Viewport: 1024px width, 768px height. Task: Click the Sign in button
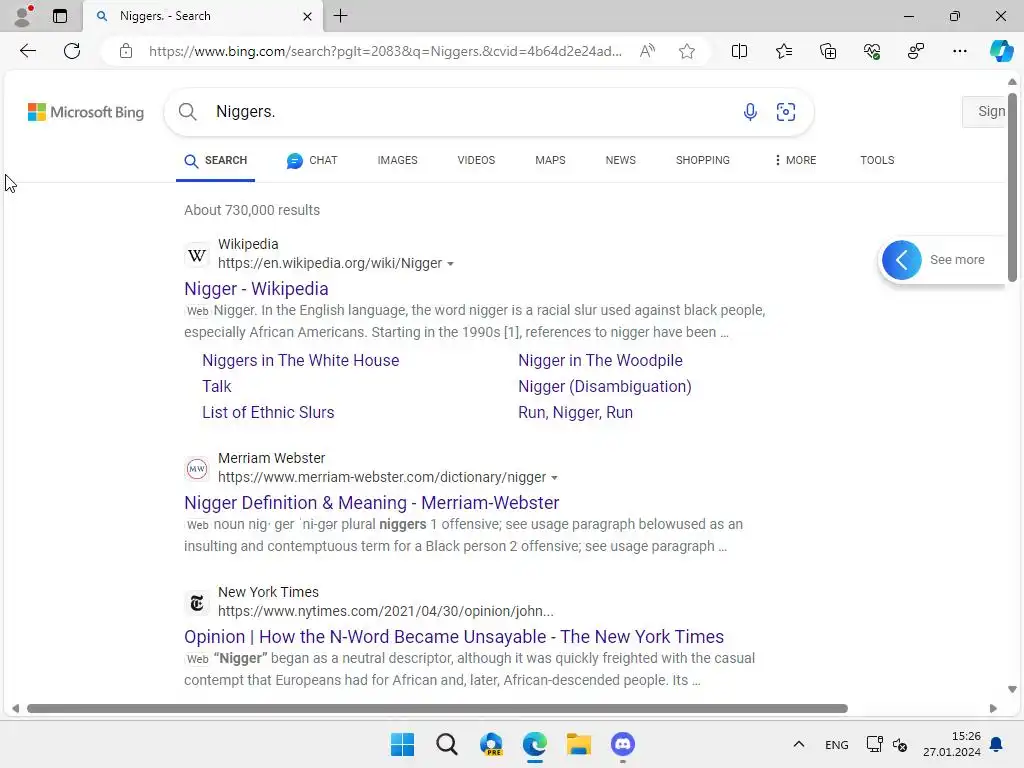click(985, 112)
